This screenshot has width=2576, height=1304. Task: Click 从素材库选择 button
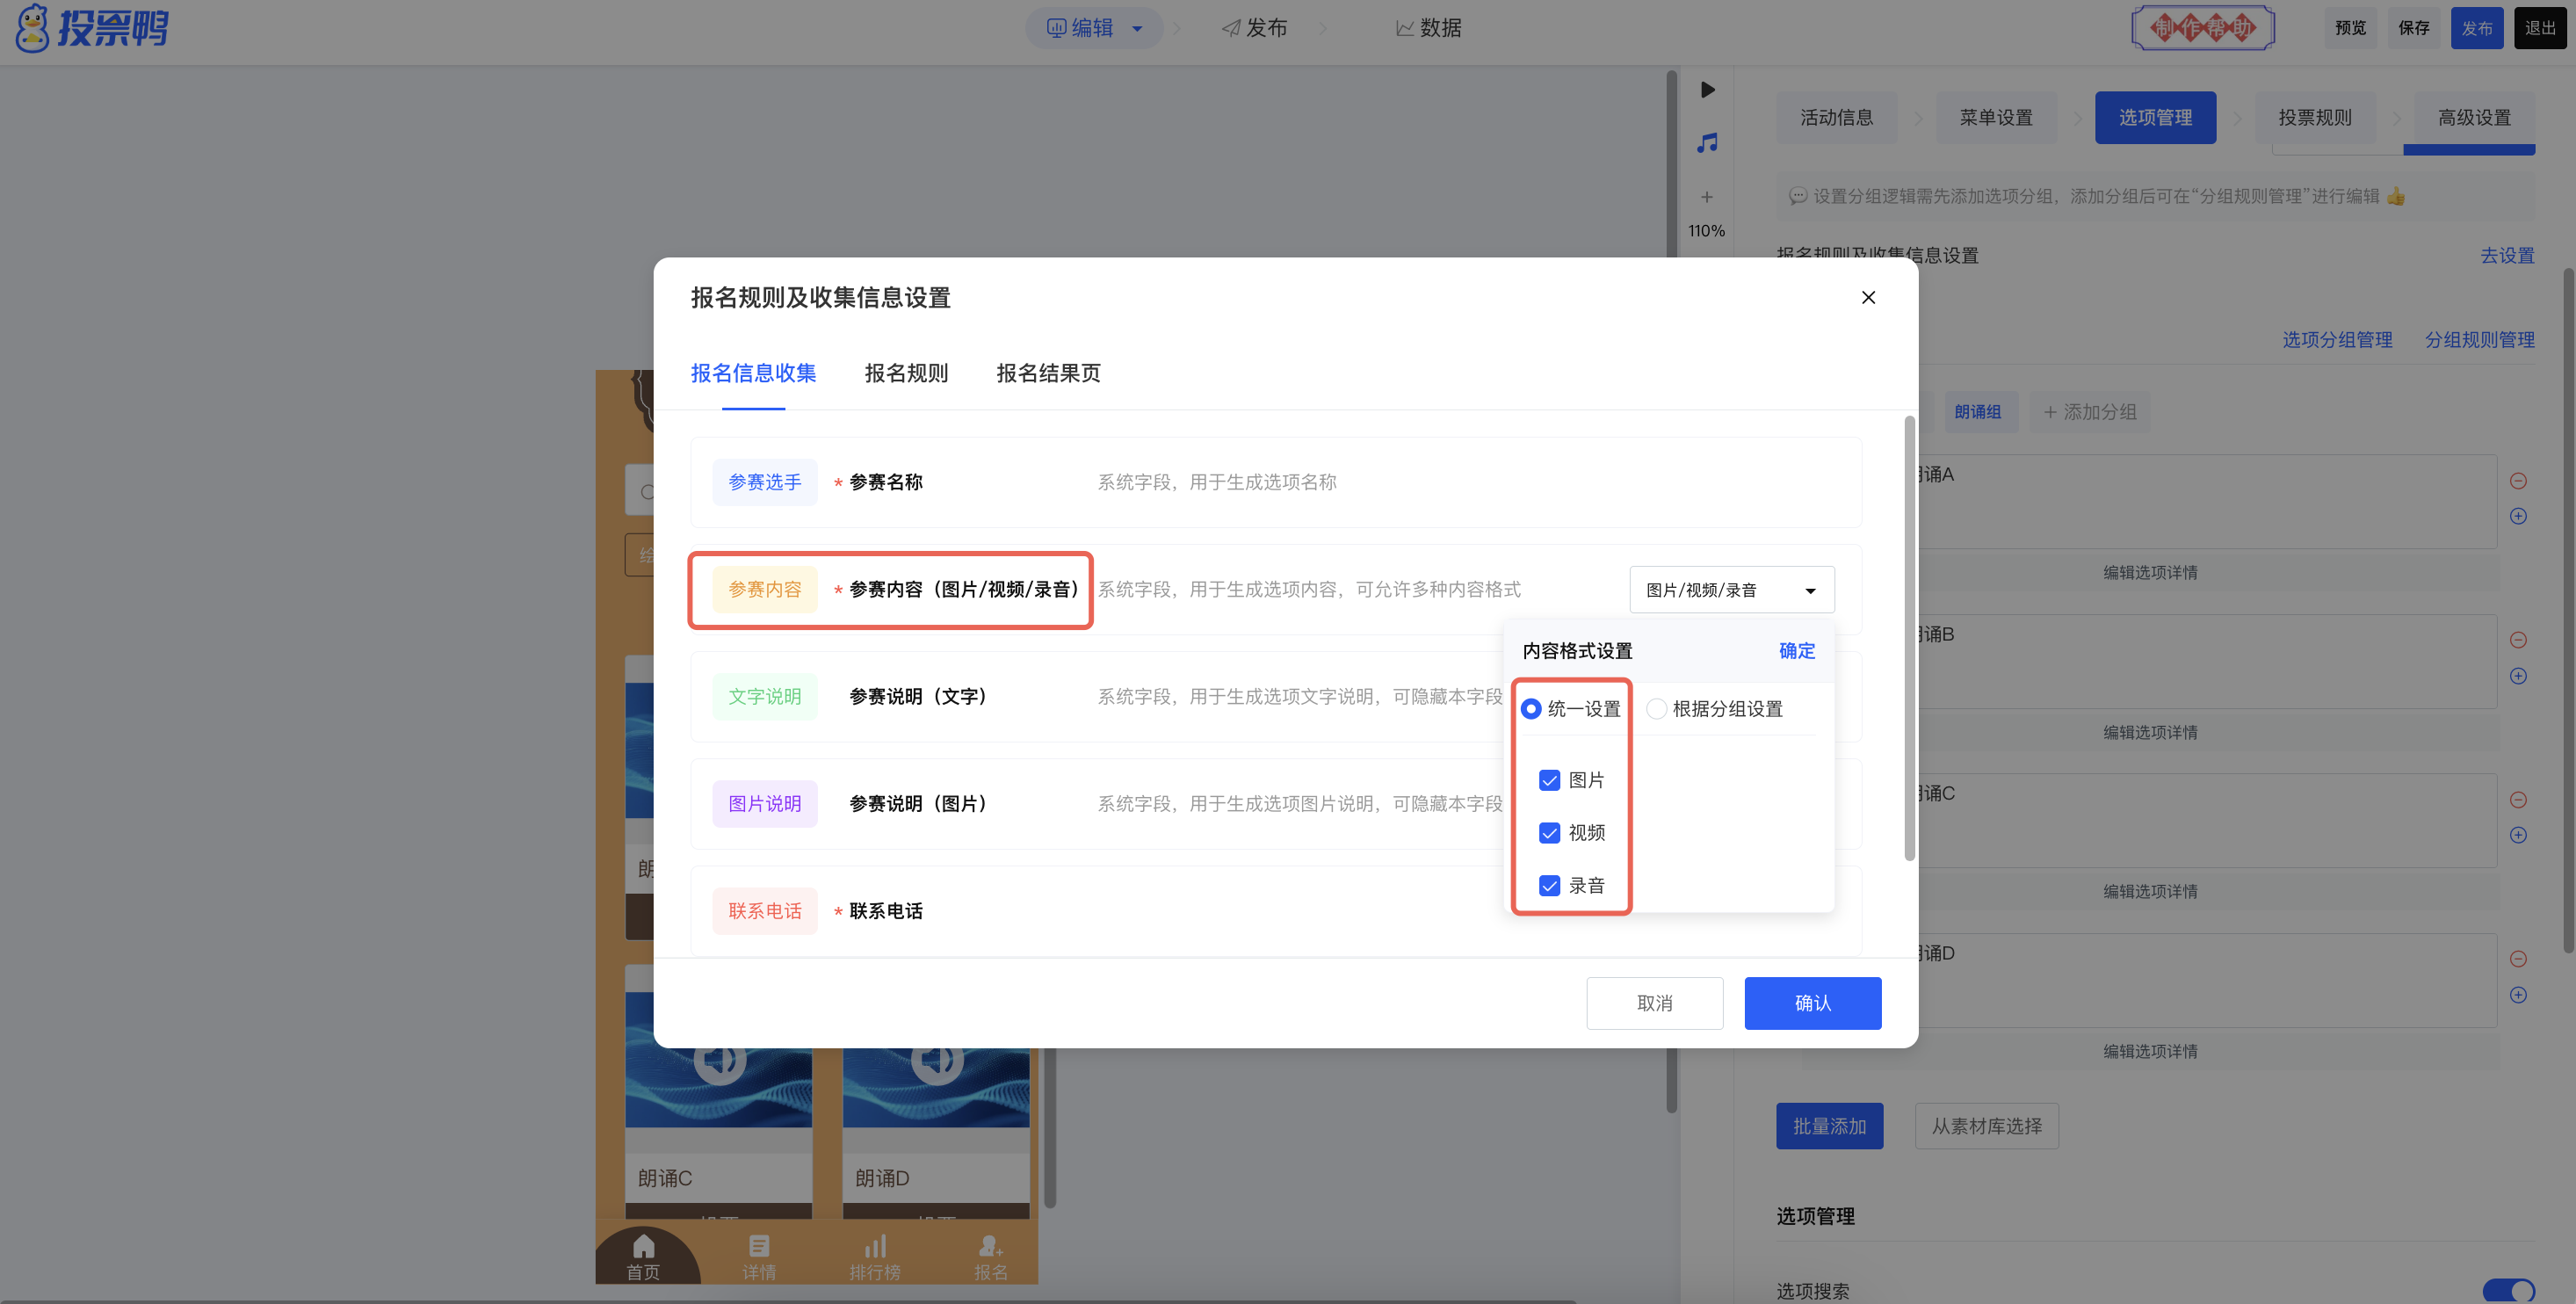click(x=1986, y=1126)
